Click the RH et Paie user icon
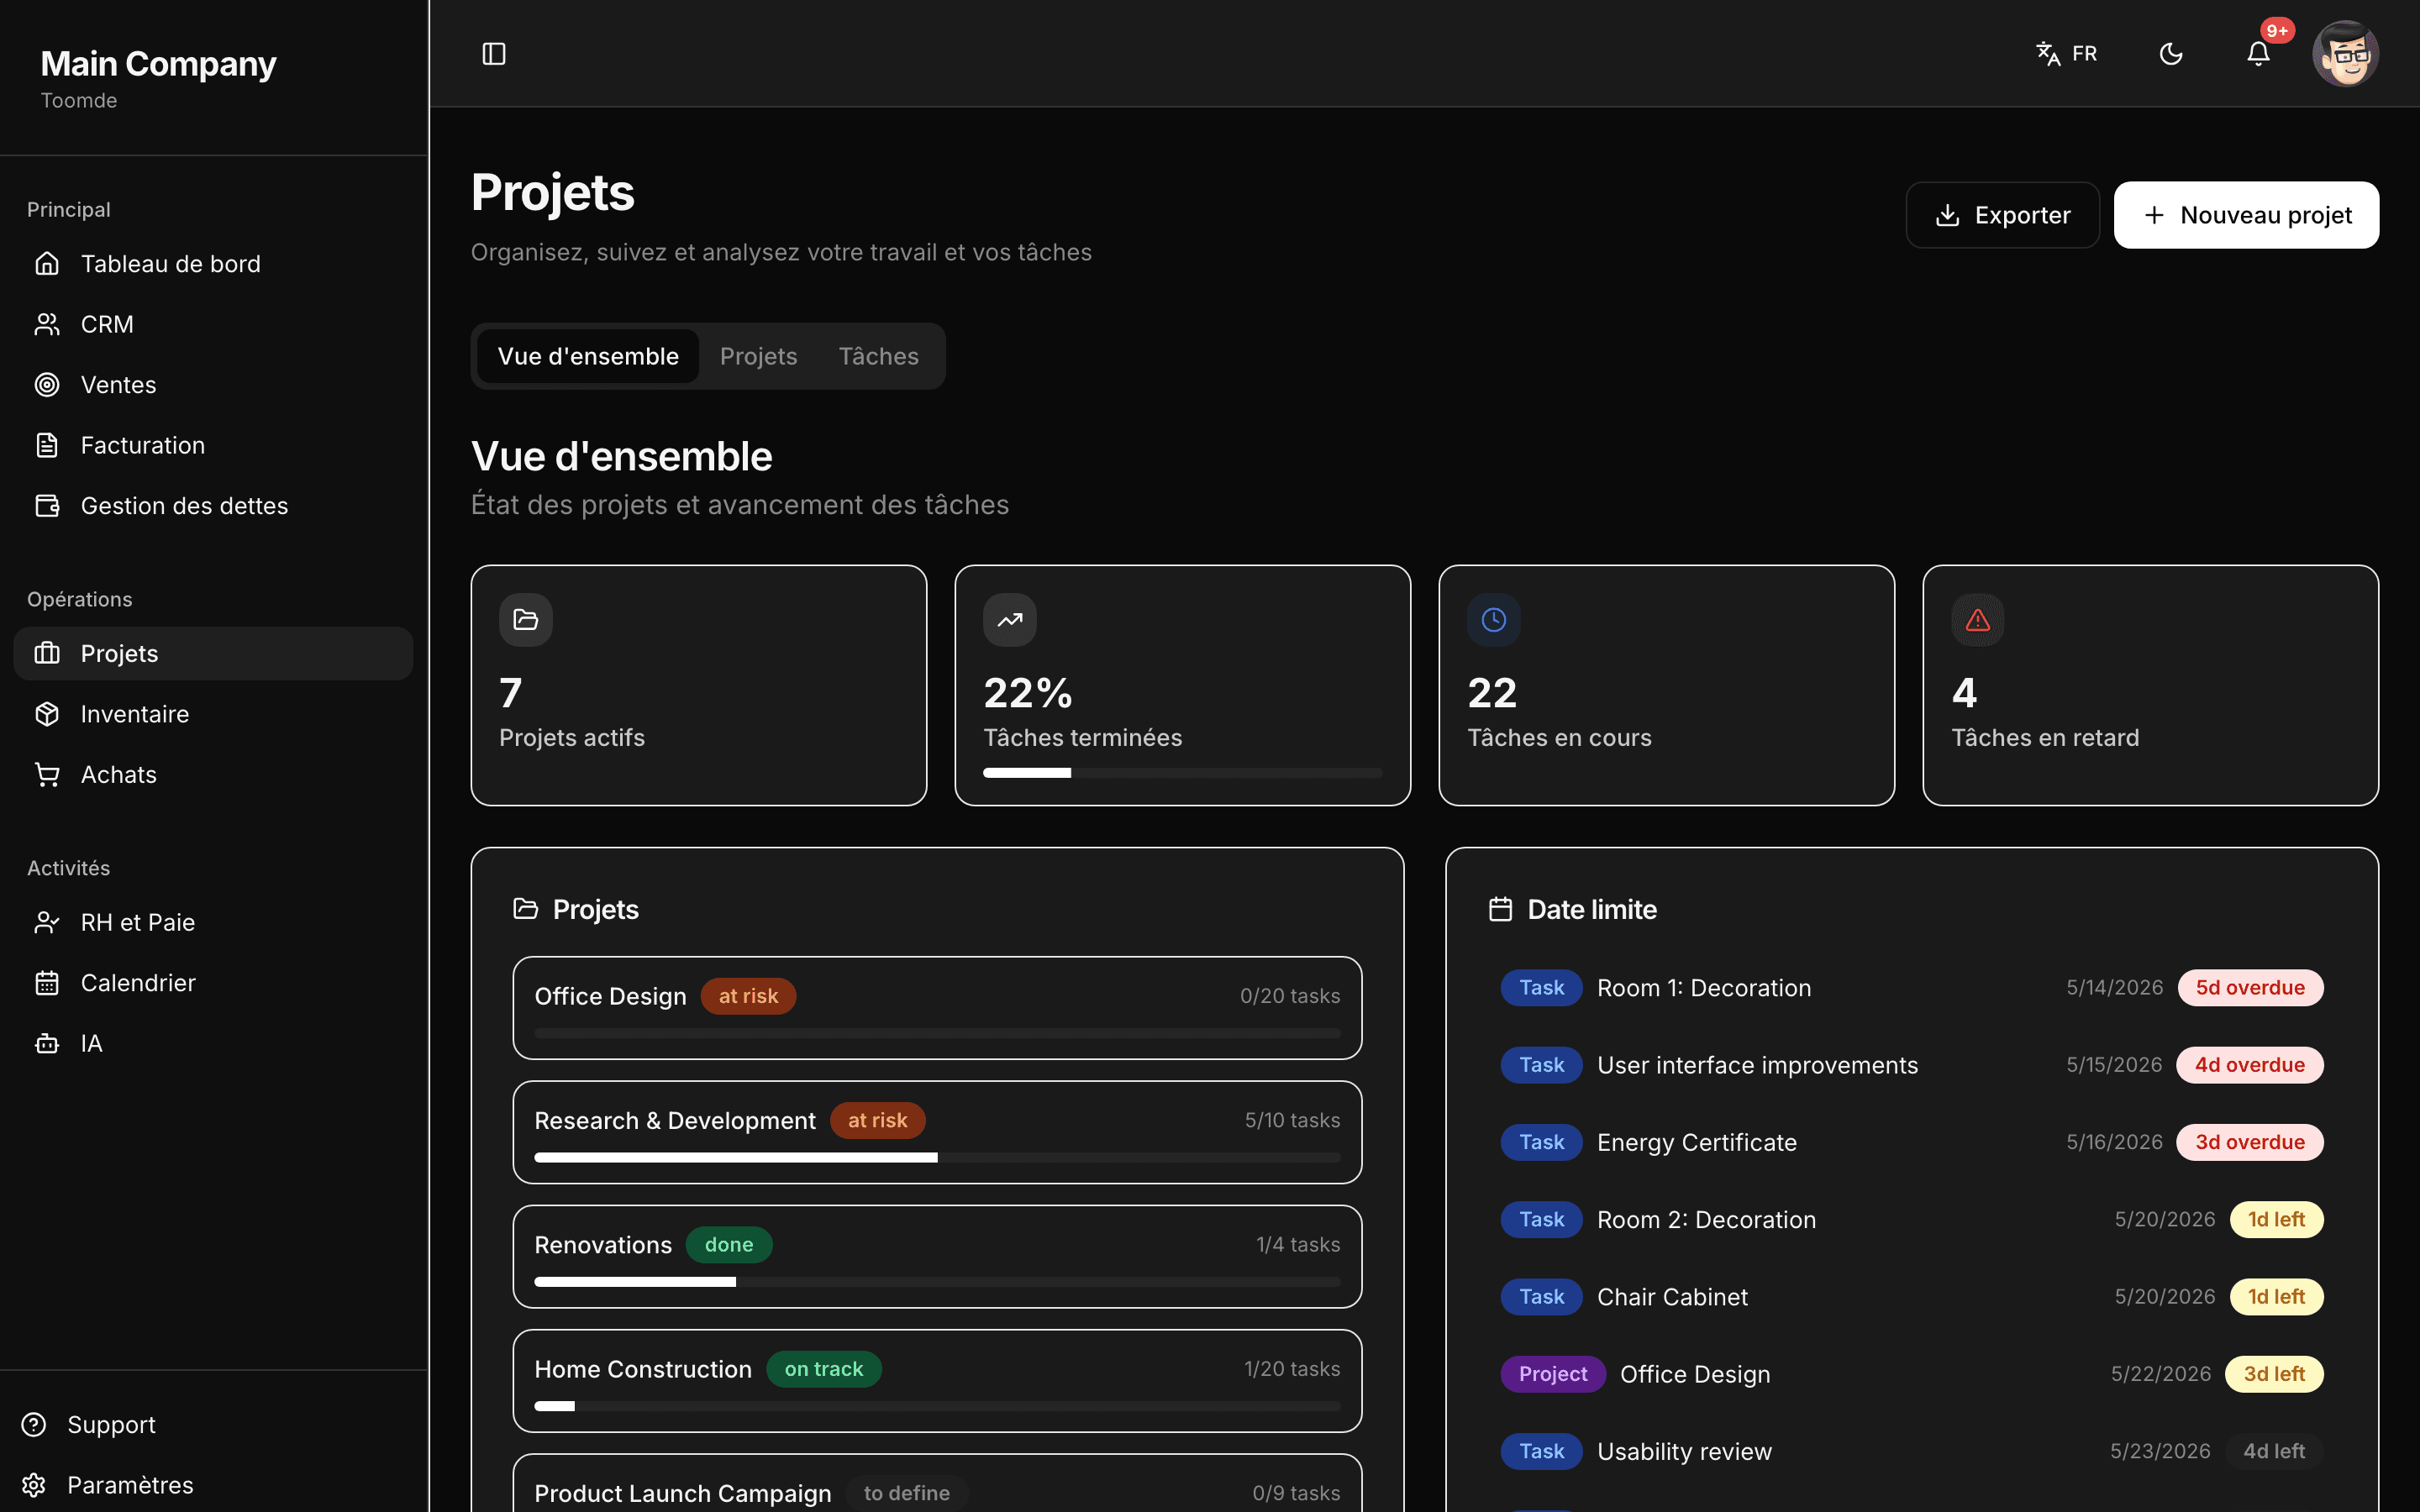 (47, 922)
